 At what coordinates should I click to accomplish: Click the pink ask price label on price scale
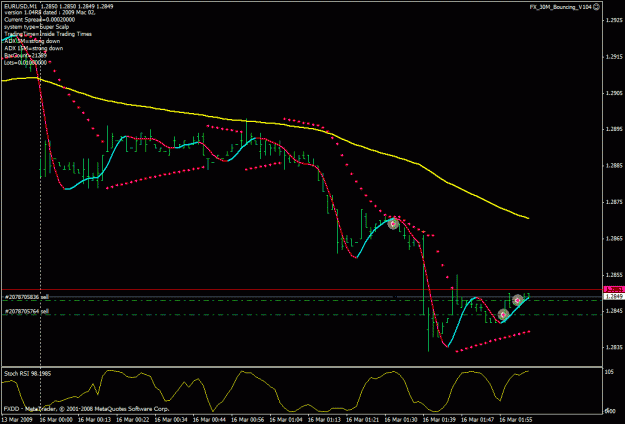613,289
